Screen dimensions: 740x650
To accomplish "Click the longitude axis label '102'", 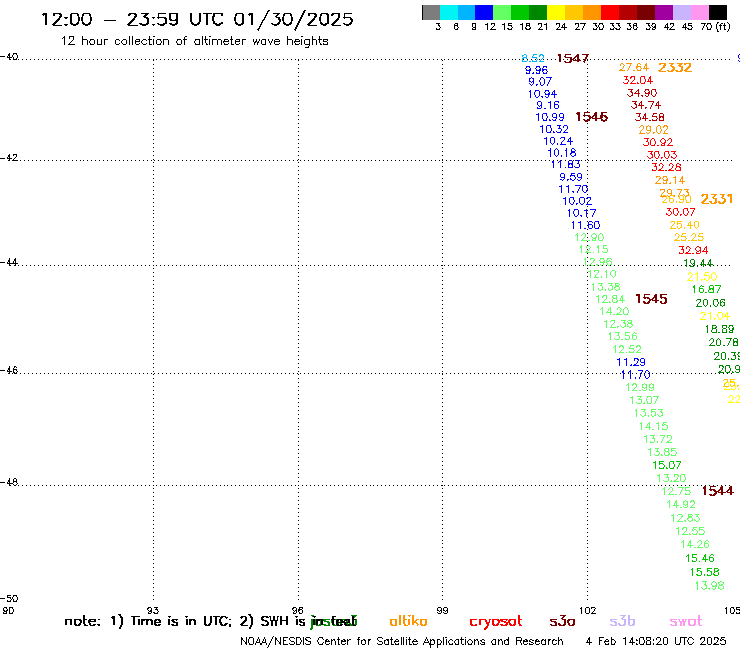I will point(588,610).
